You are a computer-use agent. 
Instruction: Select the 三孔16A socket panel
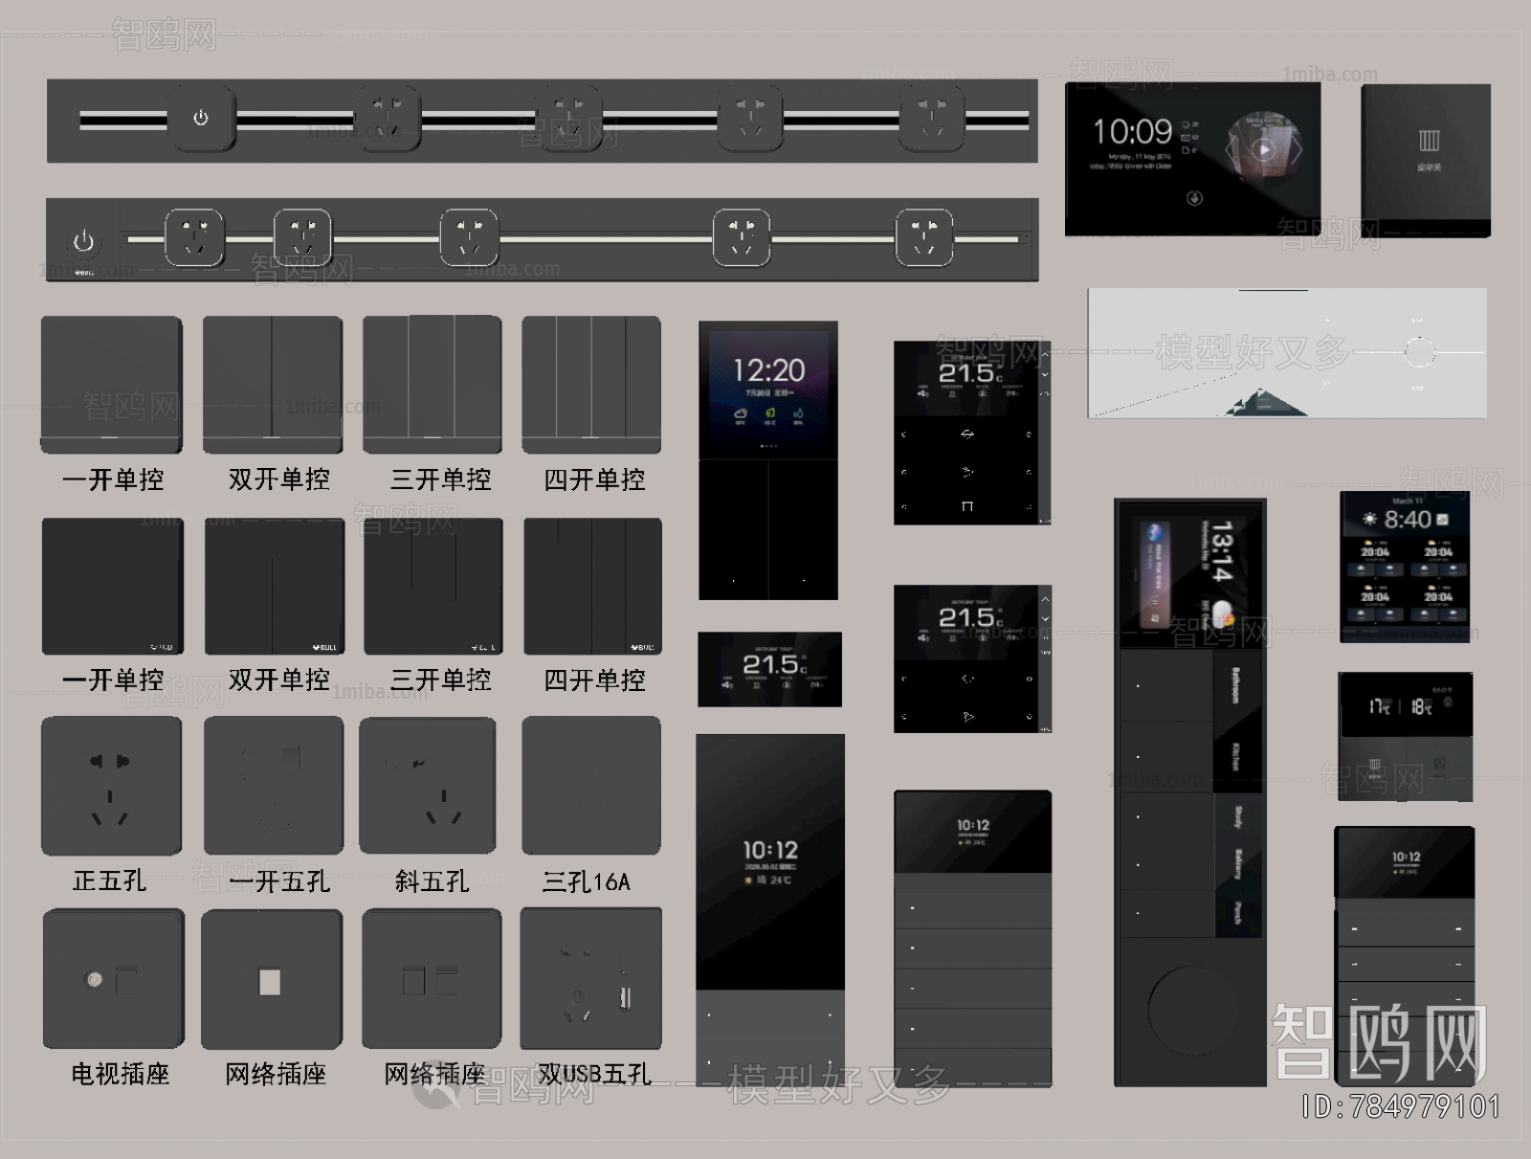pos(591,786)
